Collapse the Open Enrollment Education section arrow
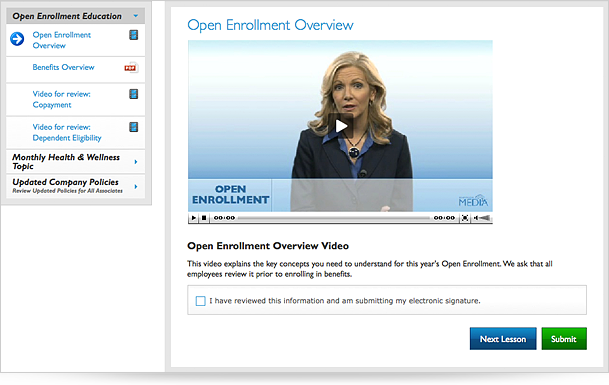This screenshot has width=609, height=385. point(136,16)
